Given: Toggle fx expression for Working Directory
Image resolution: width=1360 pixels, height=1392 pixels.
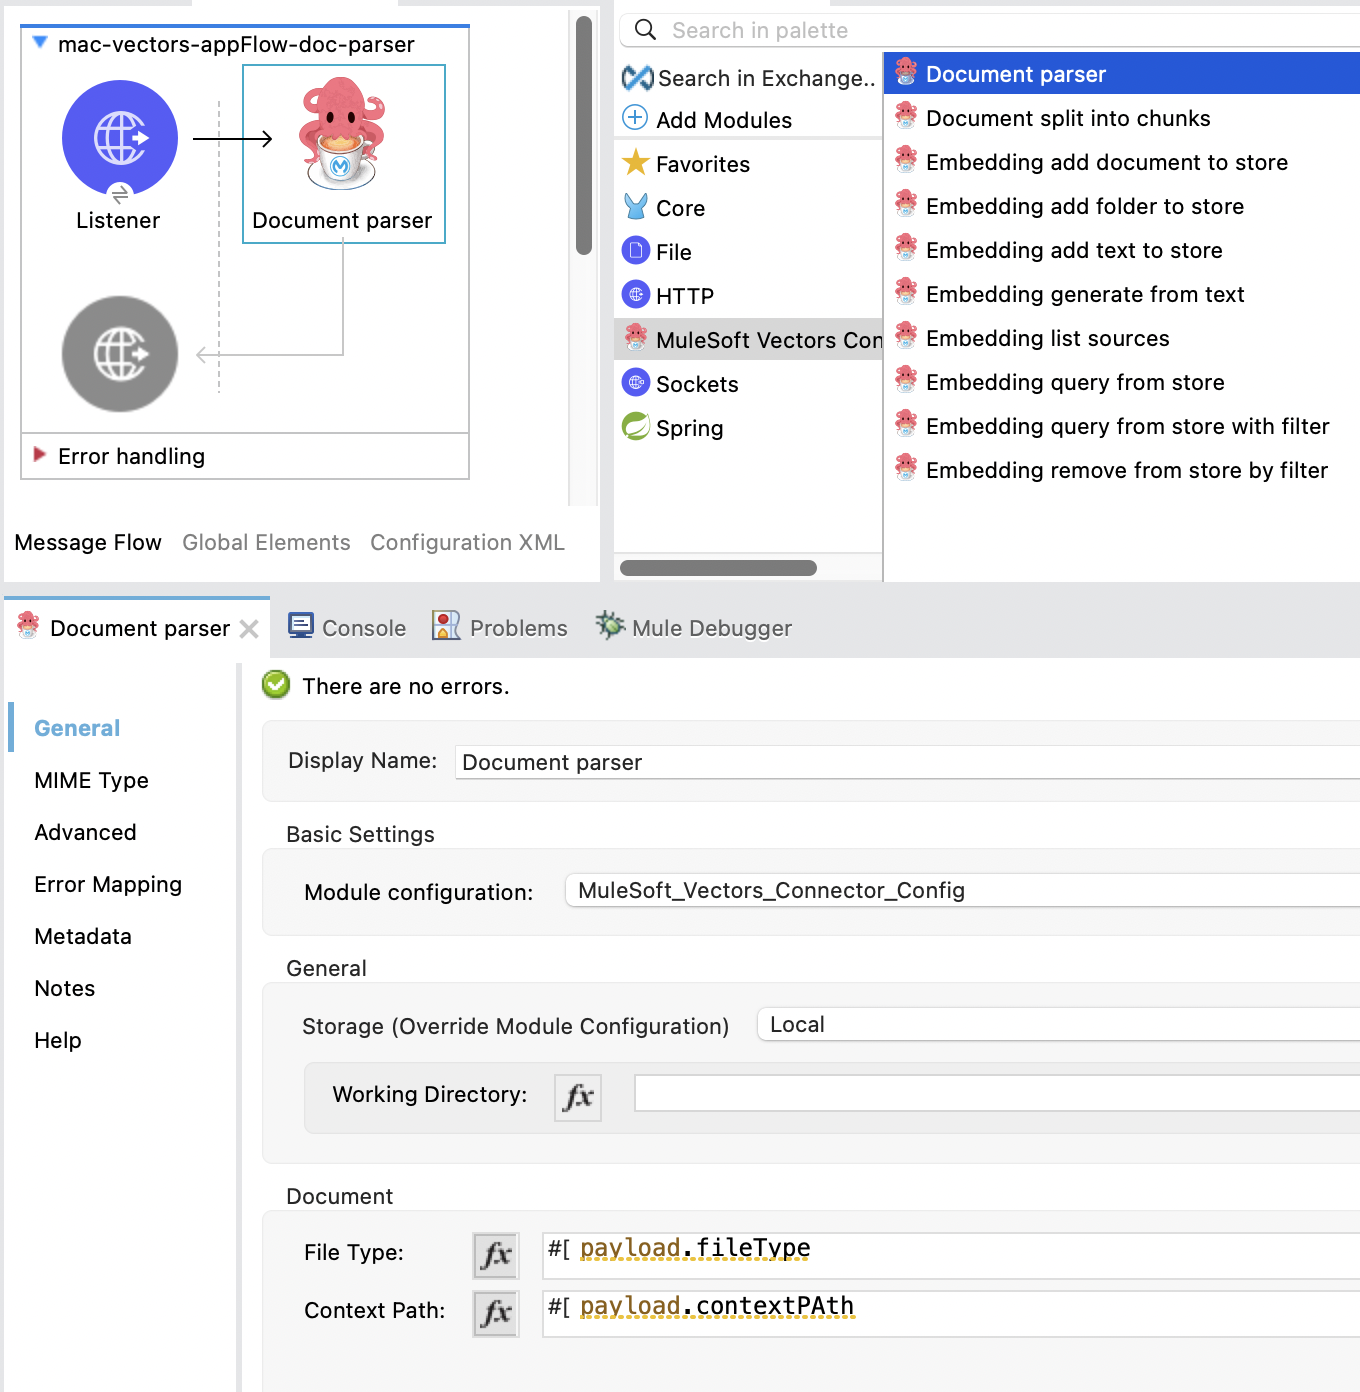Looking at the screenshot, I should tap(578, 1098).
